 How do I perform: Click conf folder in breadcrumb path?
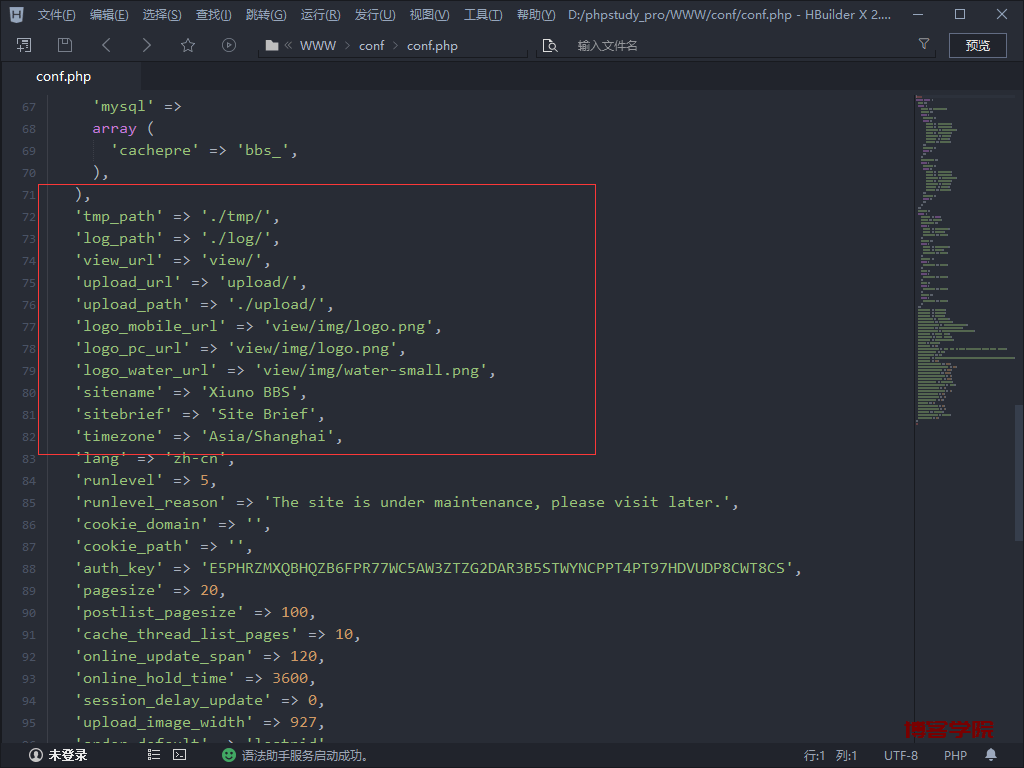tap(372, 46)
